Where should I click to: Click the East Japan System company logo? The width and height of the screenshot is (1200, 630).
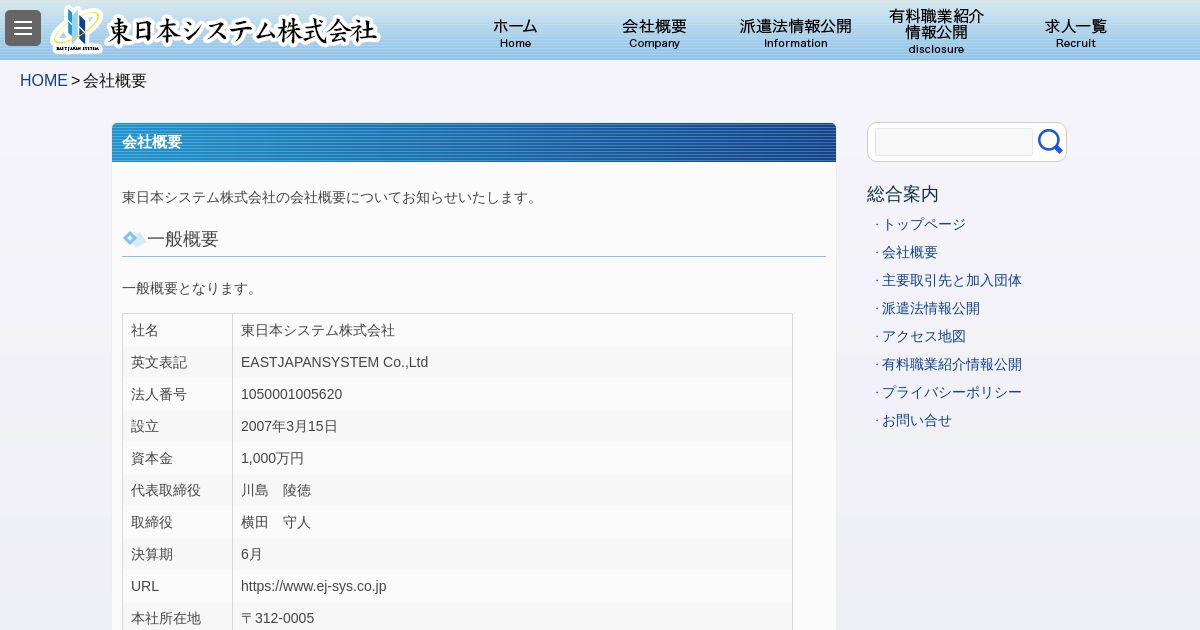tap(216, 30)
